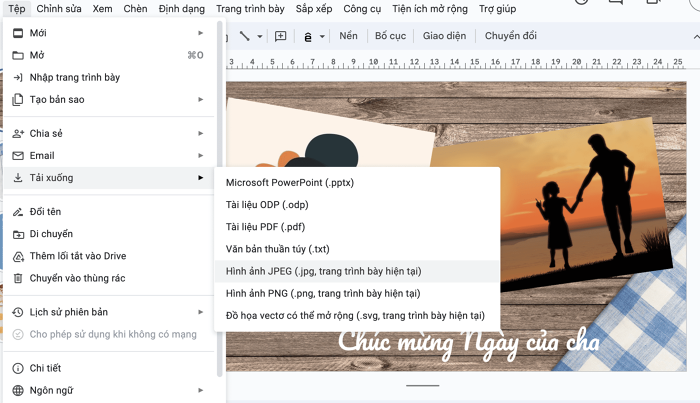
Task: Click the file menu scrollbar
Action: tap(219, 199)
